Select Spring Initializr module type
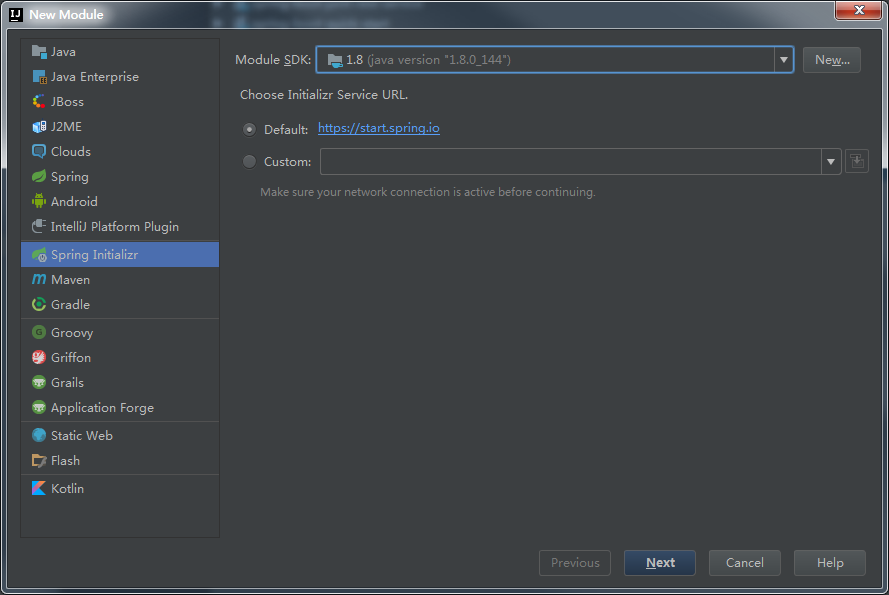 [94, 255]
